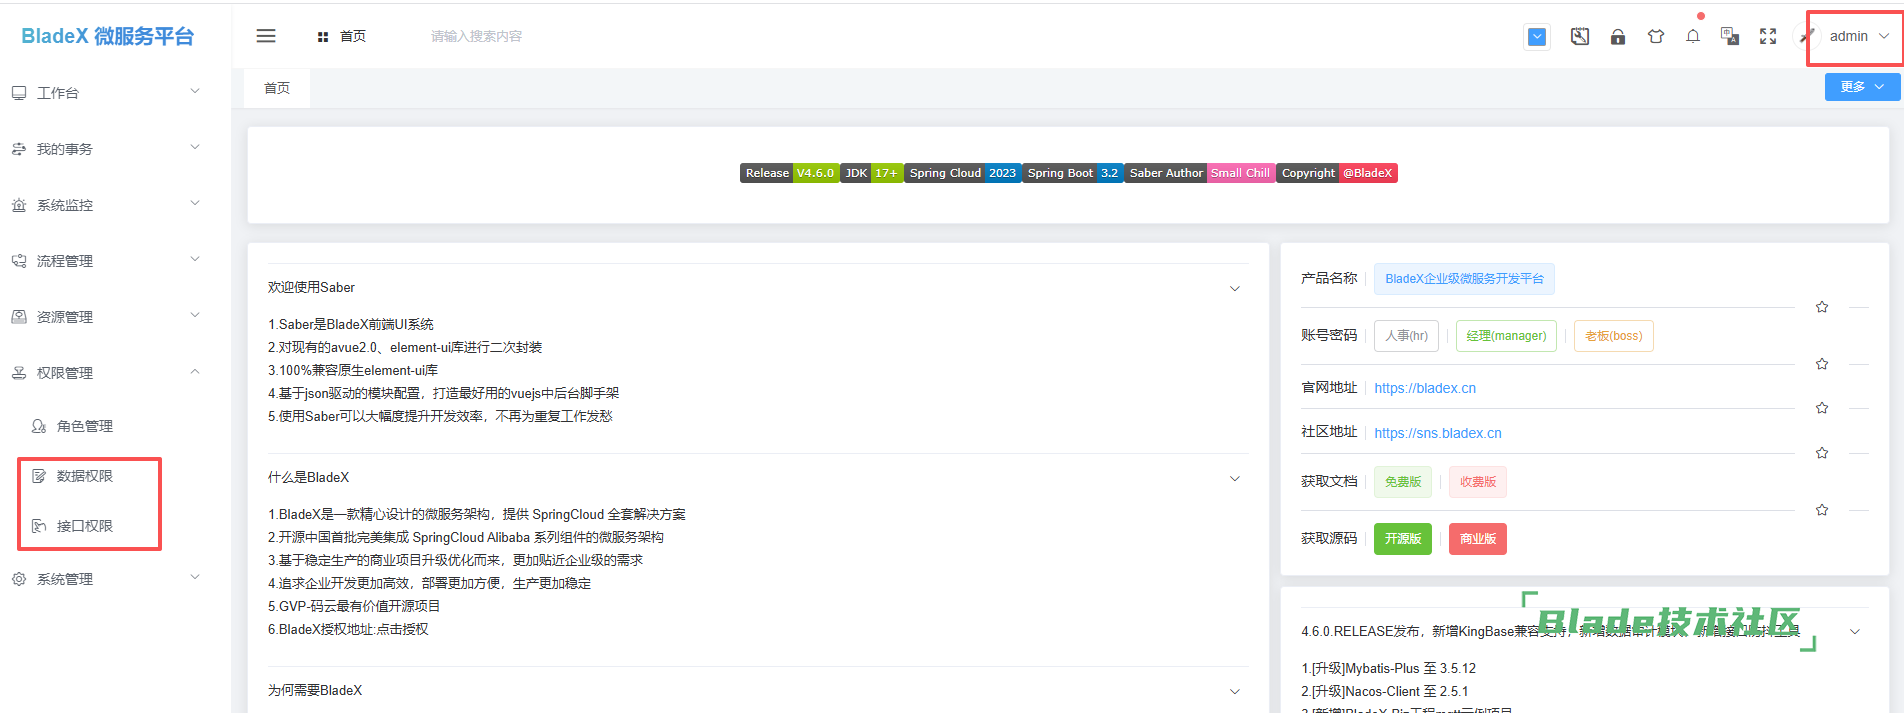Viewport: 1904px width, 713px height.
Task: Open 数据权限 in the sidebar
Action: point(85,476)
